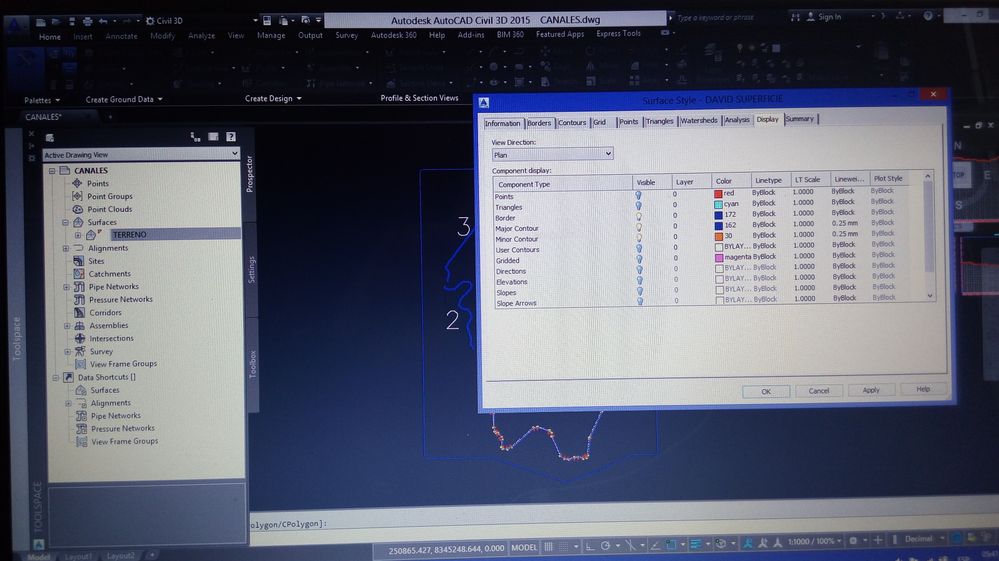The height and width of the screenshot is (561, 999).
Task: Open the Analysis tab in Surface Style
Action: click(x=737, y=120)
